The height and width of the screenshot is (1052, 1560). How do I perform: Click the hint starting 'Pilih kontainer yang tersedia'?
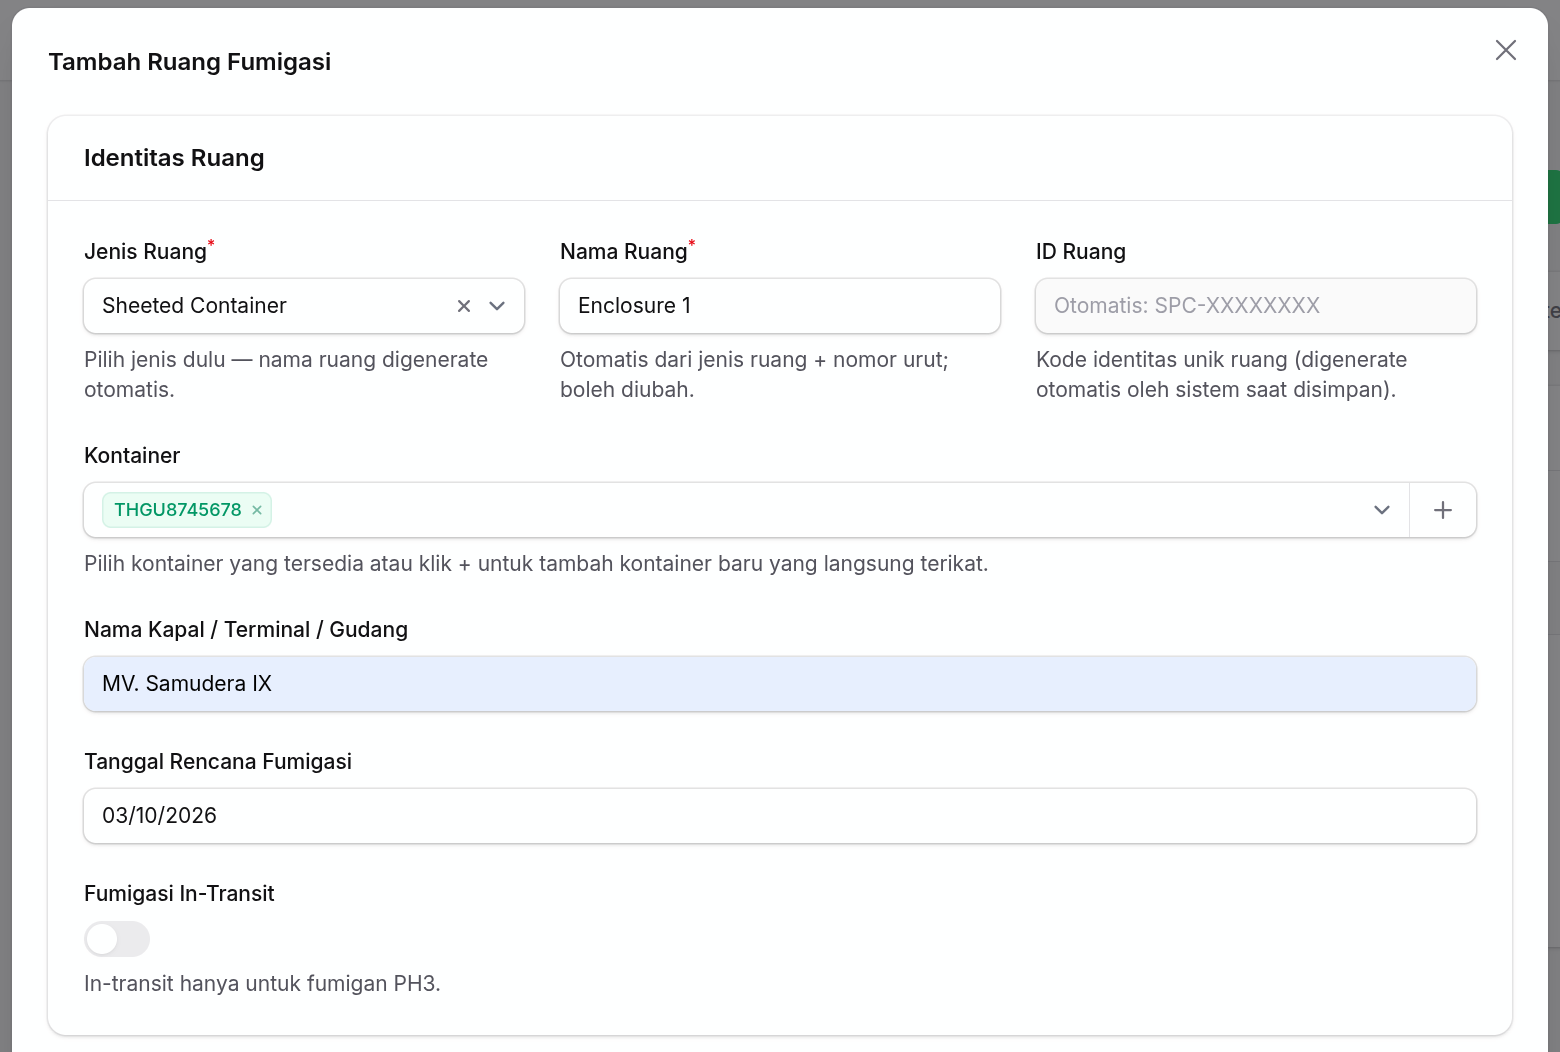(536, 564)
